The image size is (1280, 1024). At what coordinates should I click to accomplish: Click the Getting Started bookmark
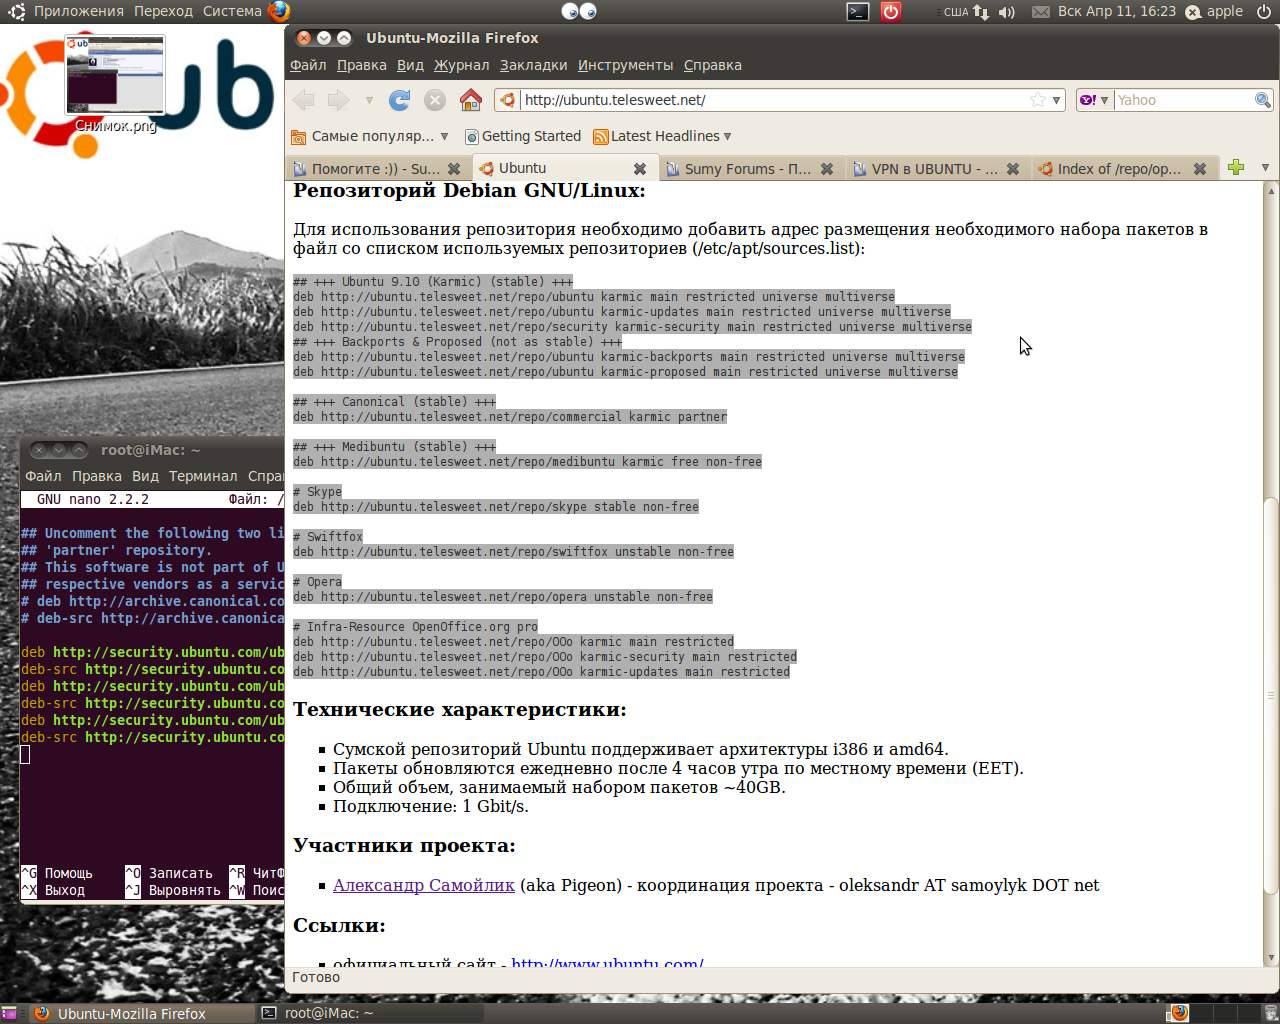(530, 136)
